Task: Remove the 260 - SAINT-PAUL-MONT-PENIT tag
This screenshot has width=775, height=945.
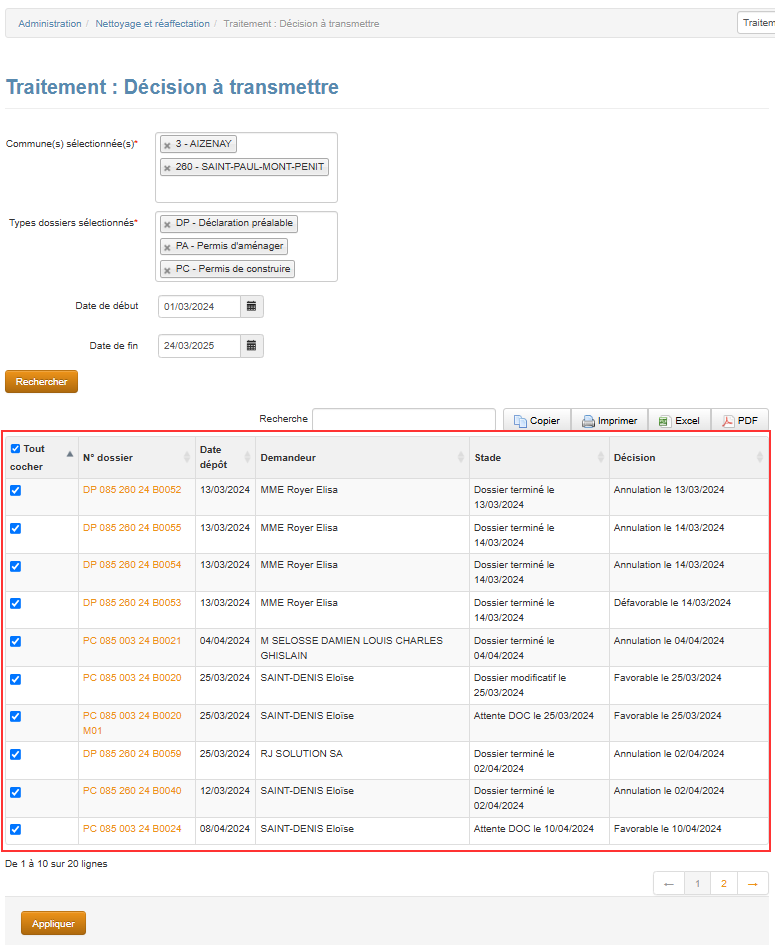Action: [x=167, y=168]
